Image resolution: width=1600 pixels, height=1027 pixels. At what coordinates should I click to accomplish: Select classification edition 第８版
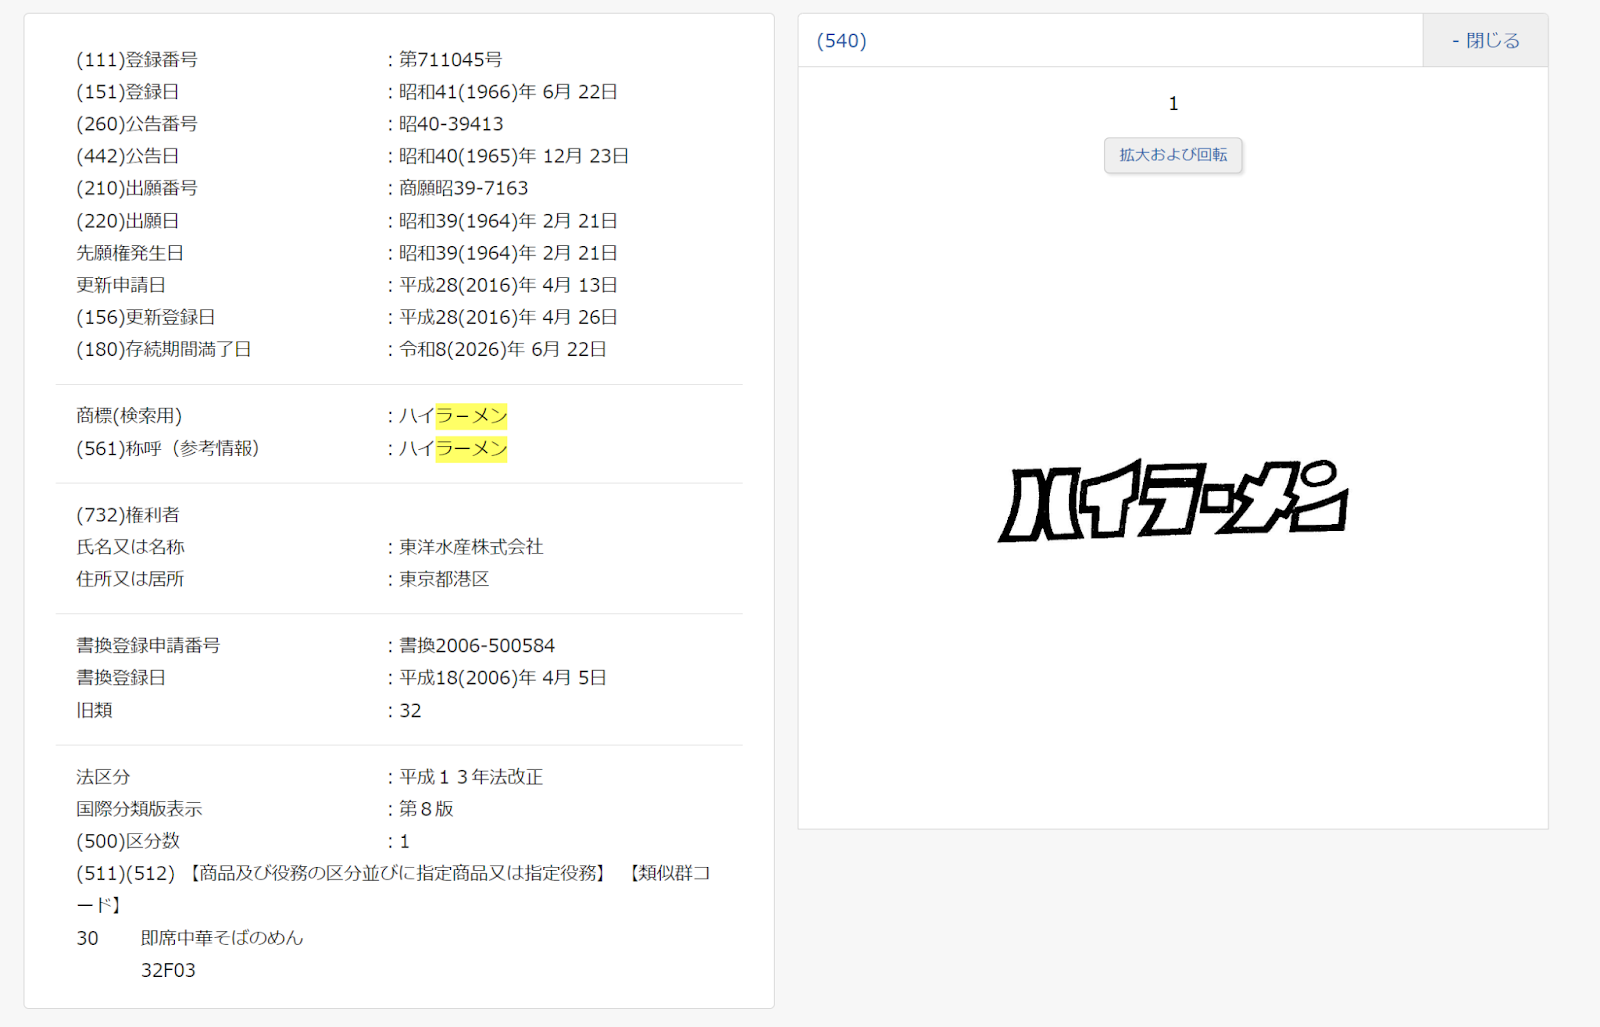point(426,809)
